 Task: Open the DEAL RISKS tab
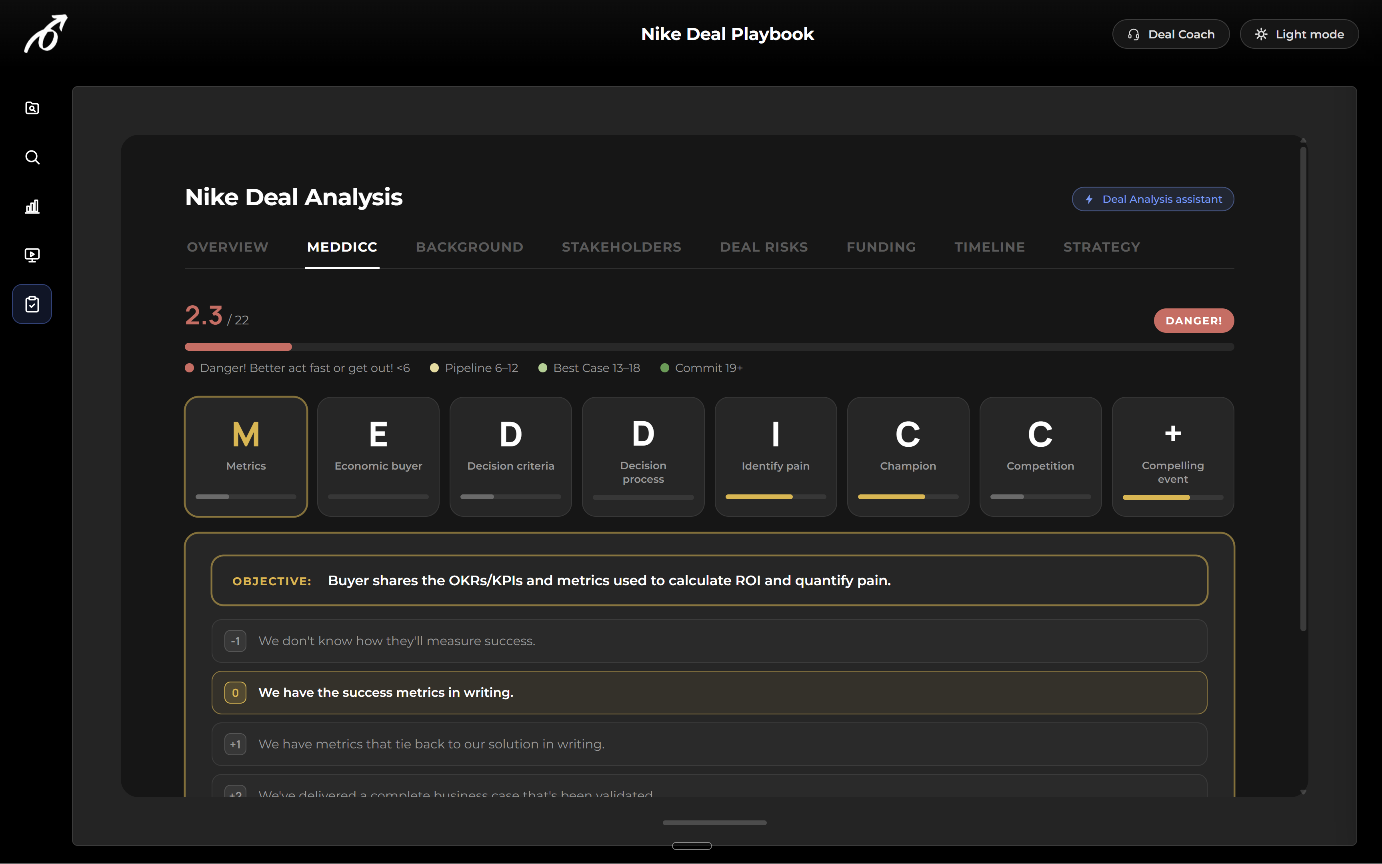(x=764, y=247)
